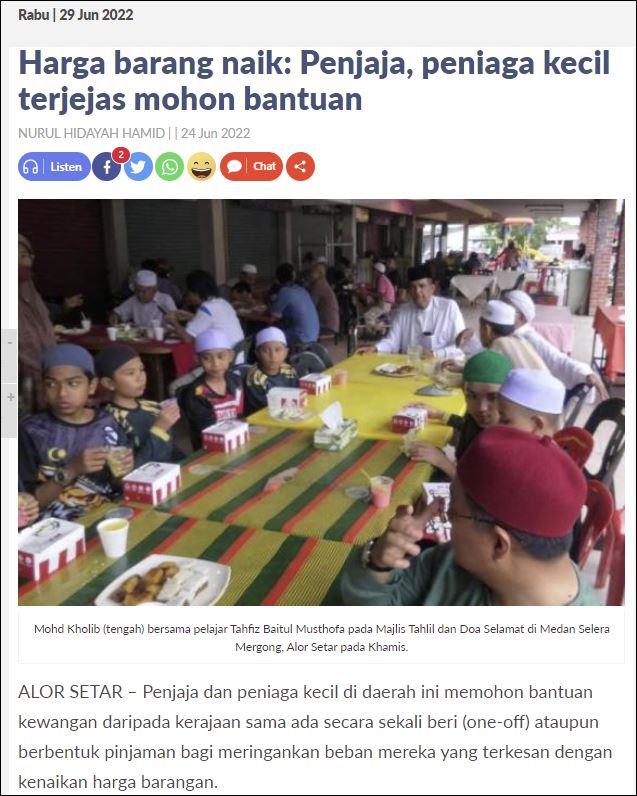
Task: Click the header date Rabu 29 Jun 2022
Action: [x=76, y=15]
